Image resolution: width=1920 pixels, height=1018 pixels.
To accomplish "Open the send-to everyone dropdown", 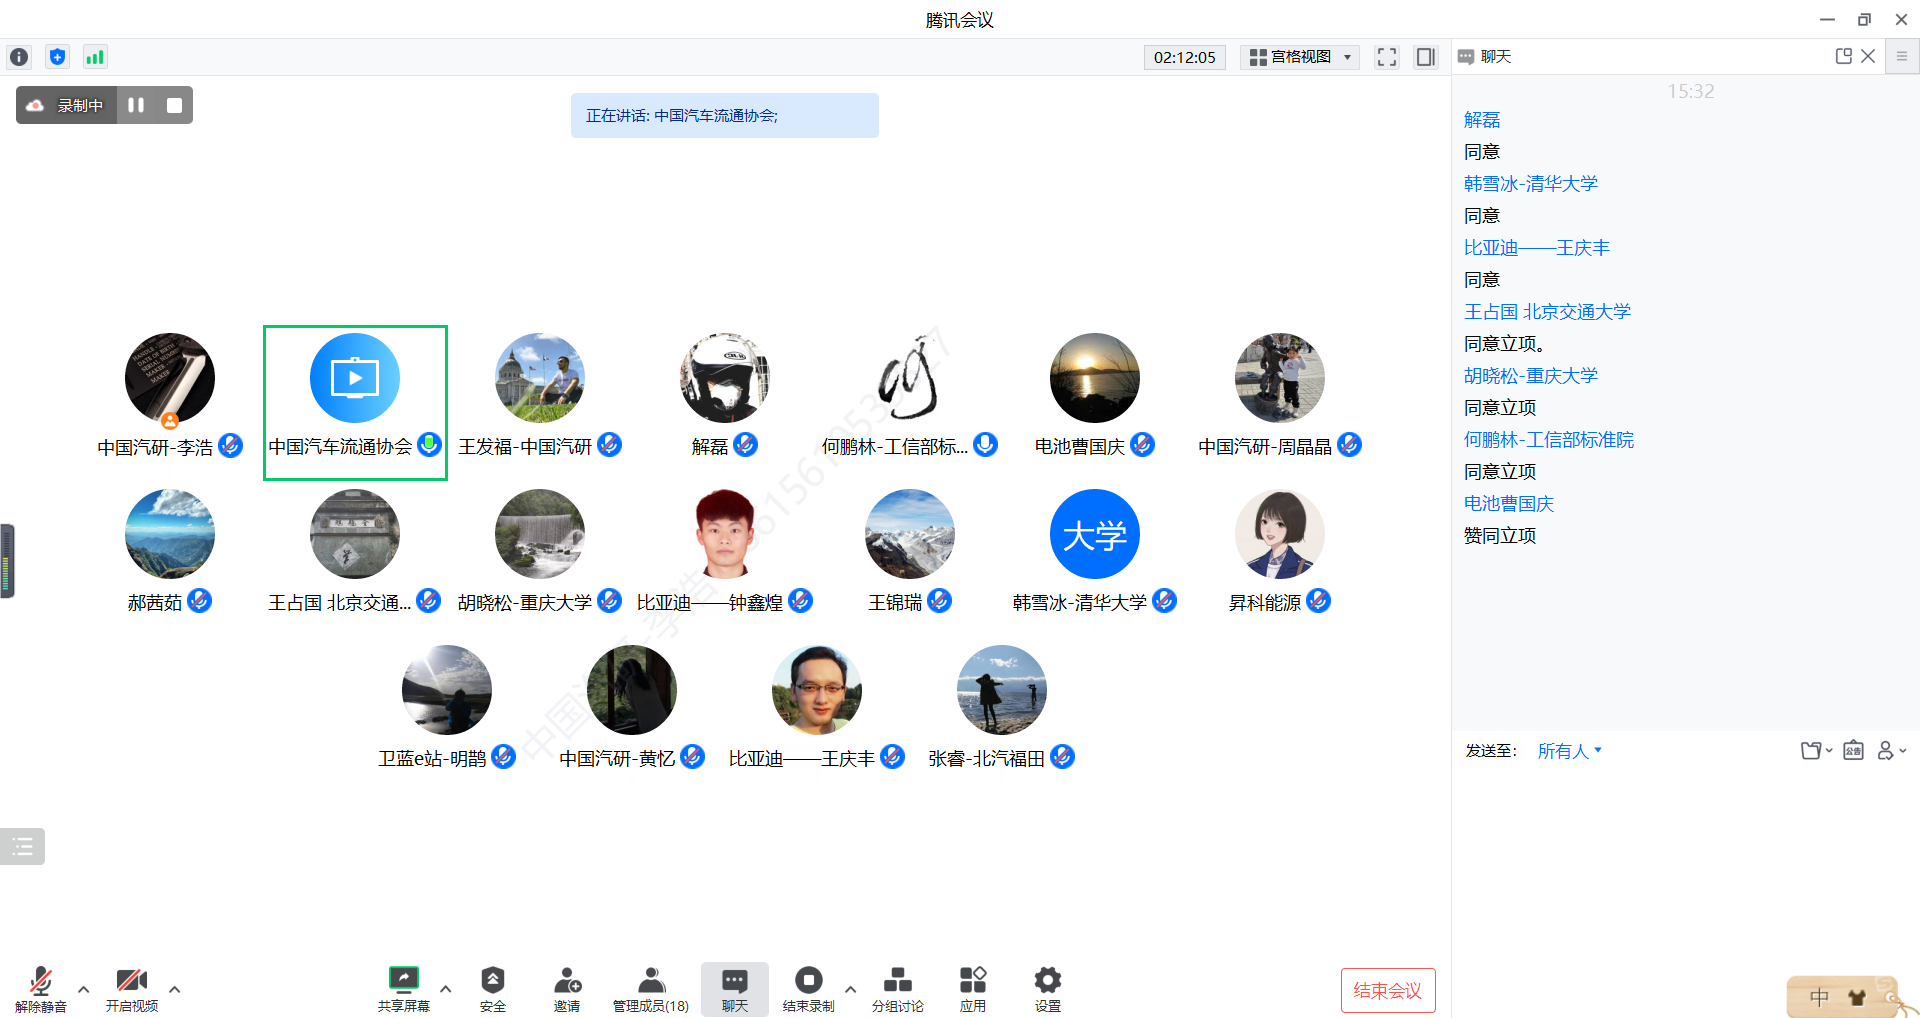I will [x=1569, y=751].
